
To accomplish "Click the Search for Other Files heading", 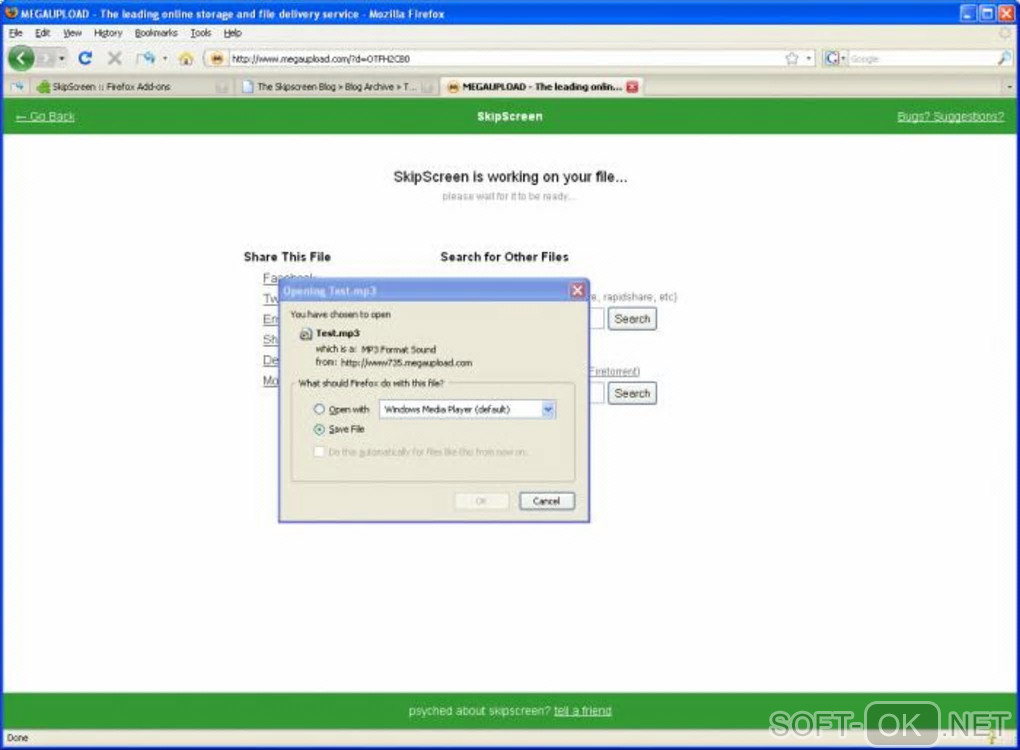I will (504, 257).
